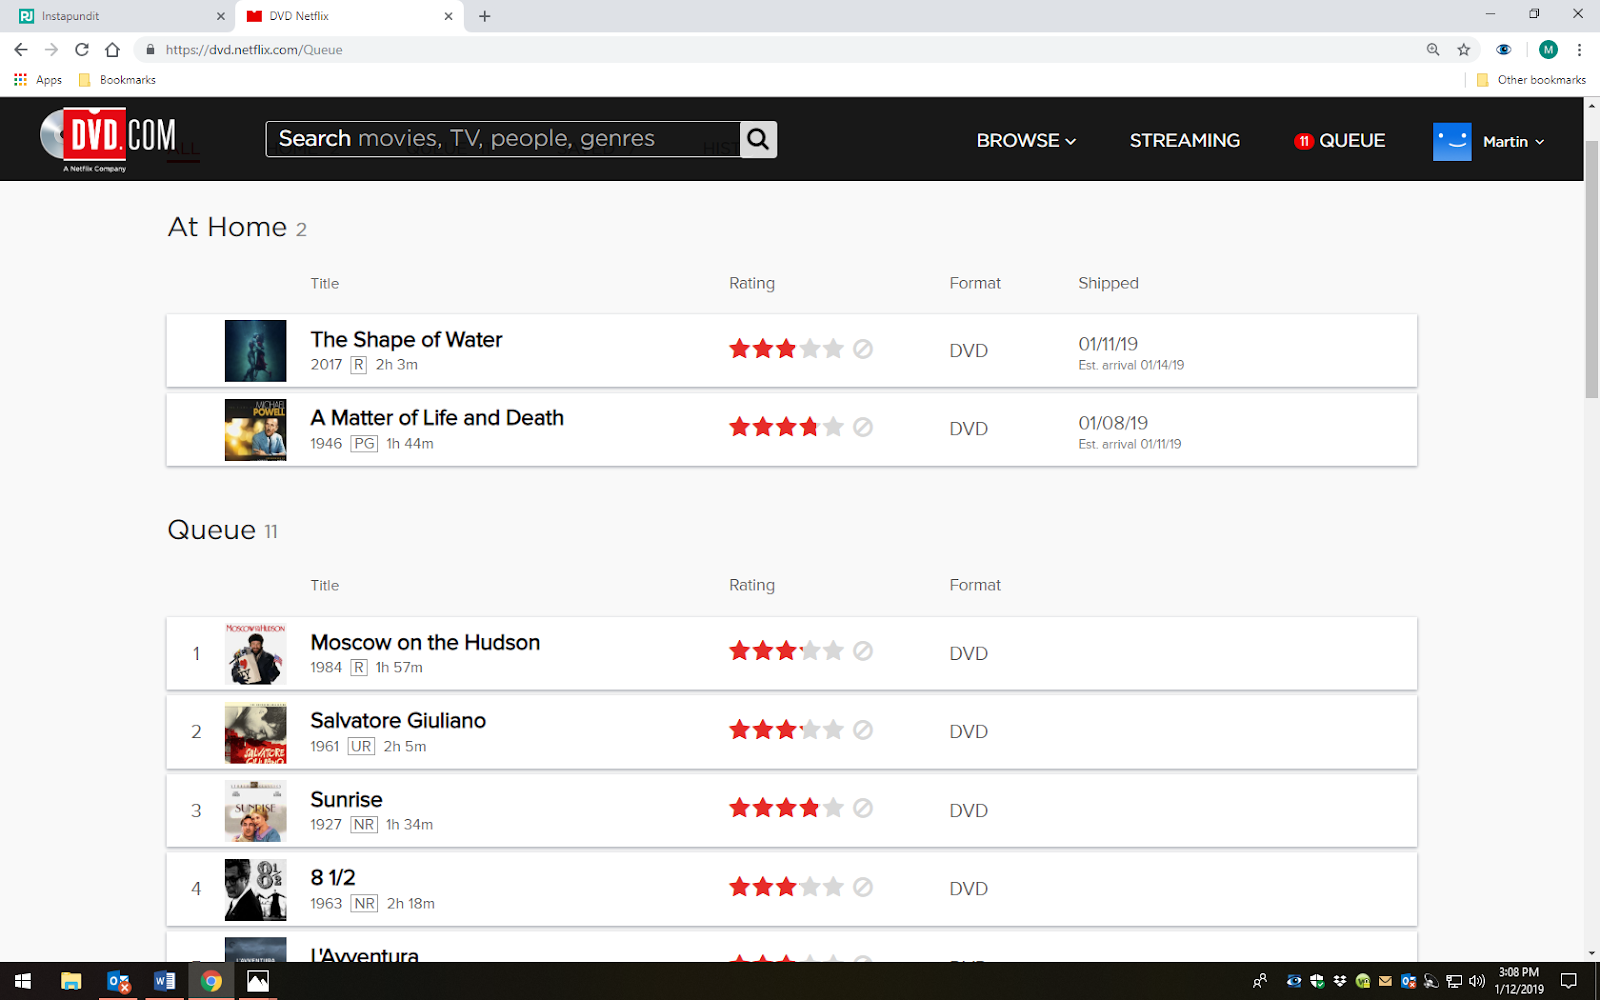Give Sunrise a five-star rating
This screenshot has width=1600, height=1000.
[833, 808]
